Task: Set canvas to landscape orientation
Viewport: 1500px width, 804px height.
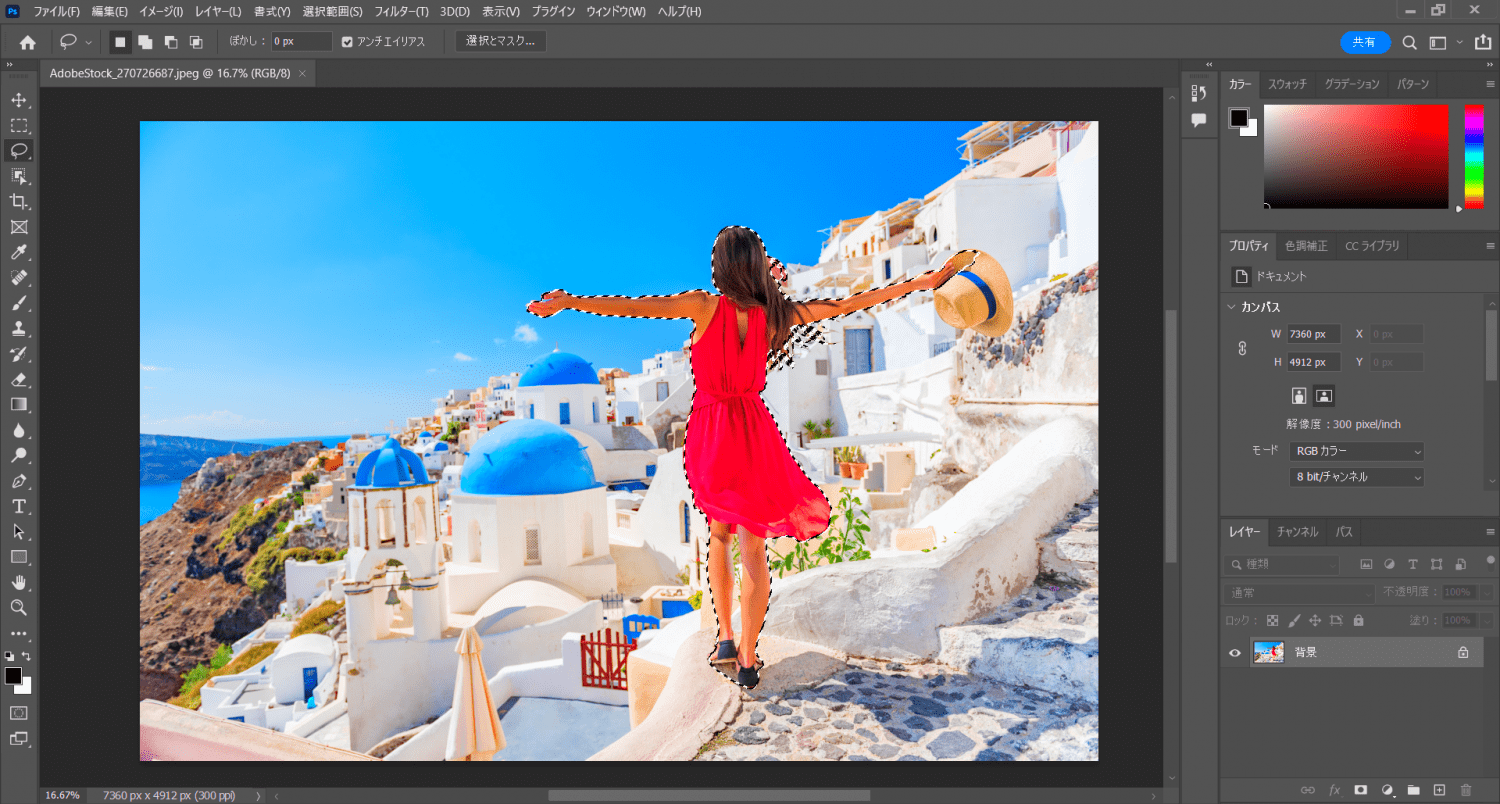Action: pos(1324,395)
